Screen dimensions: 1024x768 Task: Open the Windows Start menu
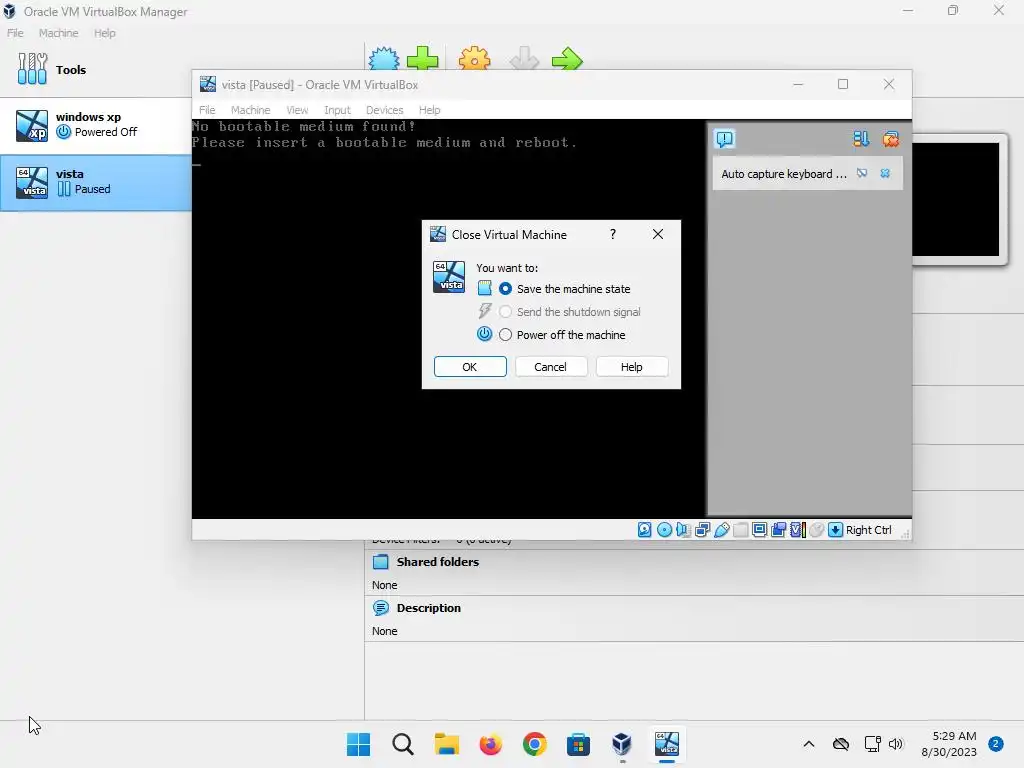coord(359,744)
